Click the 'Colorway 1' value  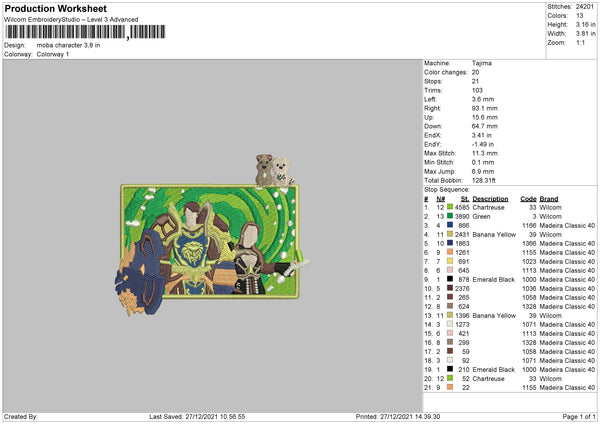click(53, 54)
